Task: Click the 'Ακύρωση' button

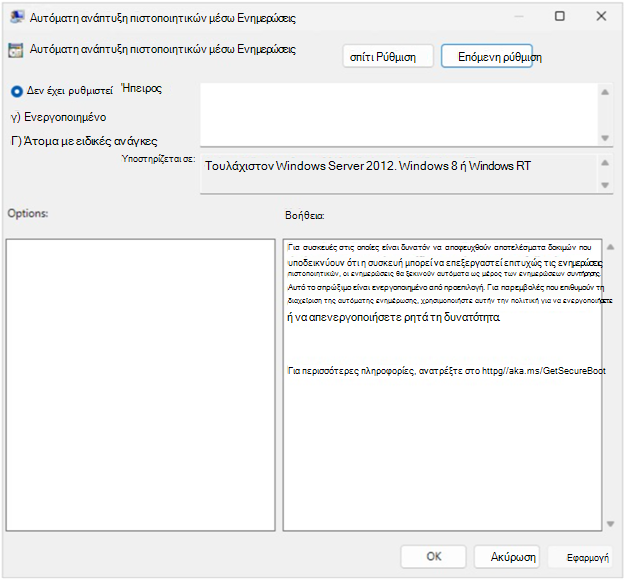Action: coord(507,556)
